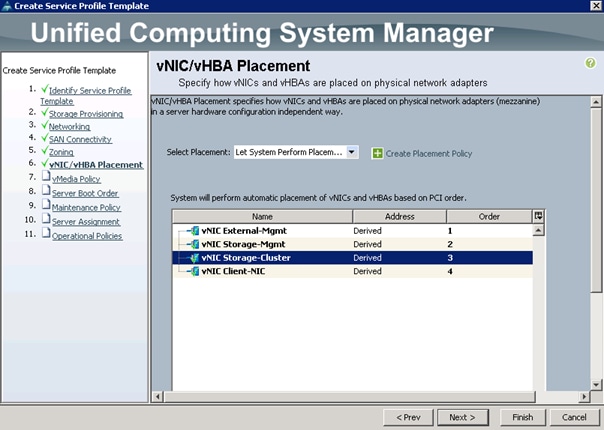Open the Zoning step

click(x=61, y=152)
